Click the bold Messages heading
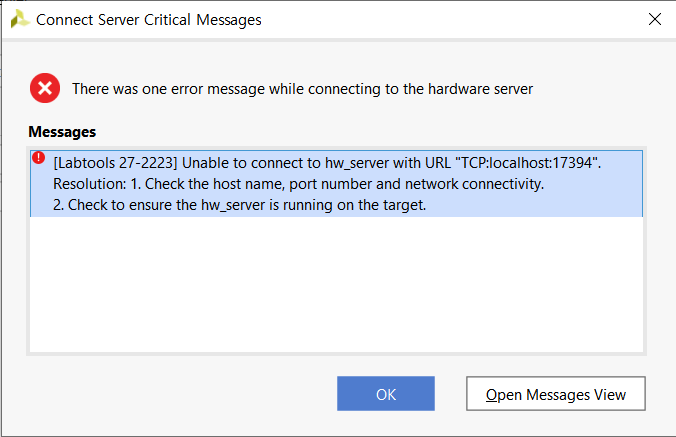676x437 pixels. click(62, 131)
